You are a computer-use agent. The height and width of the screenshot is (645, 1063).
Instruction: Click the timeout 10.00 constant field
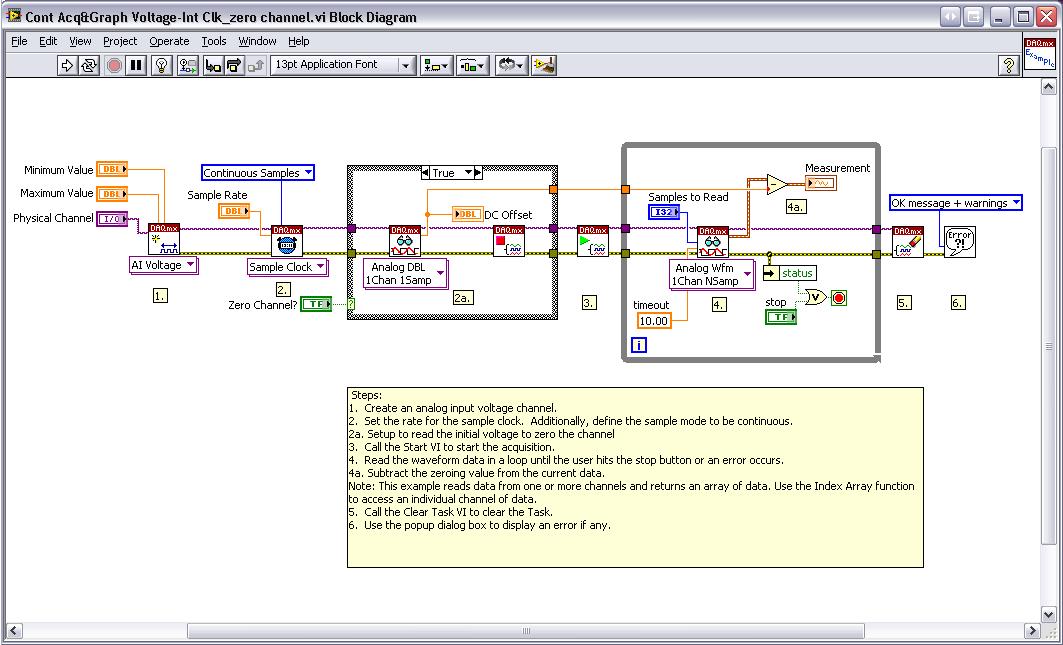654,320
